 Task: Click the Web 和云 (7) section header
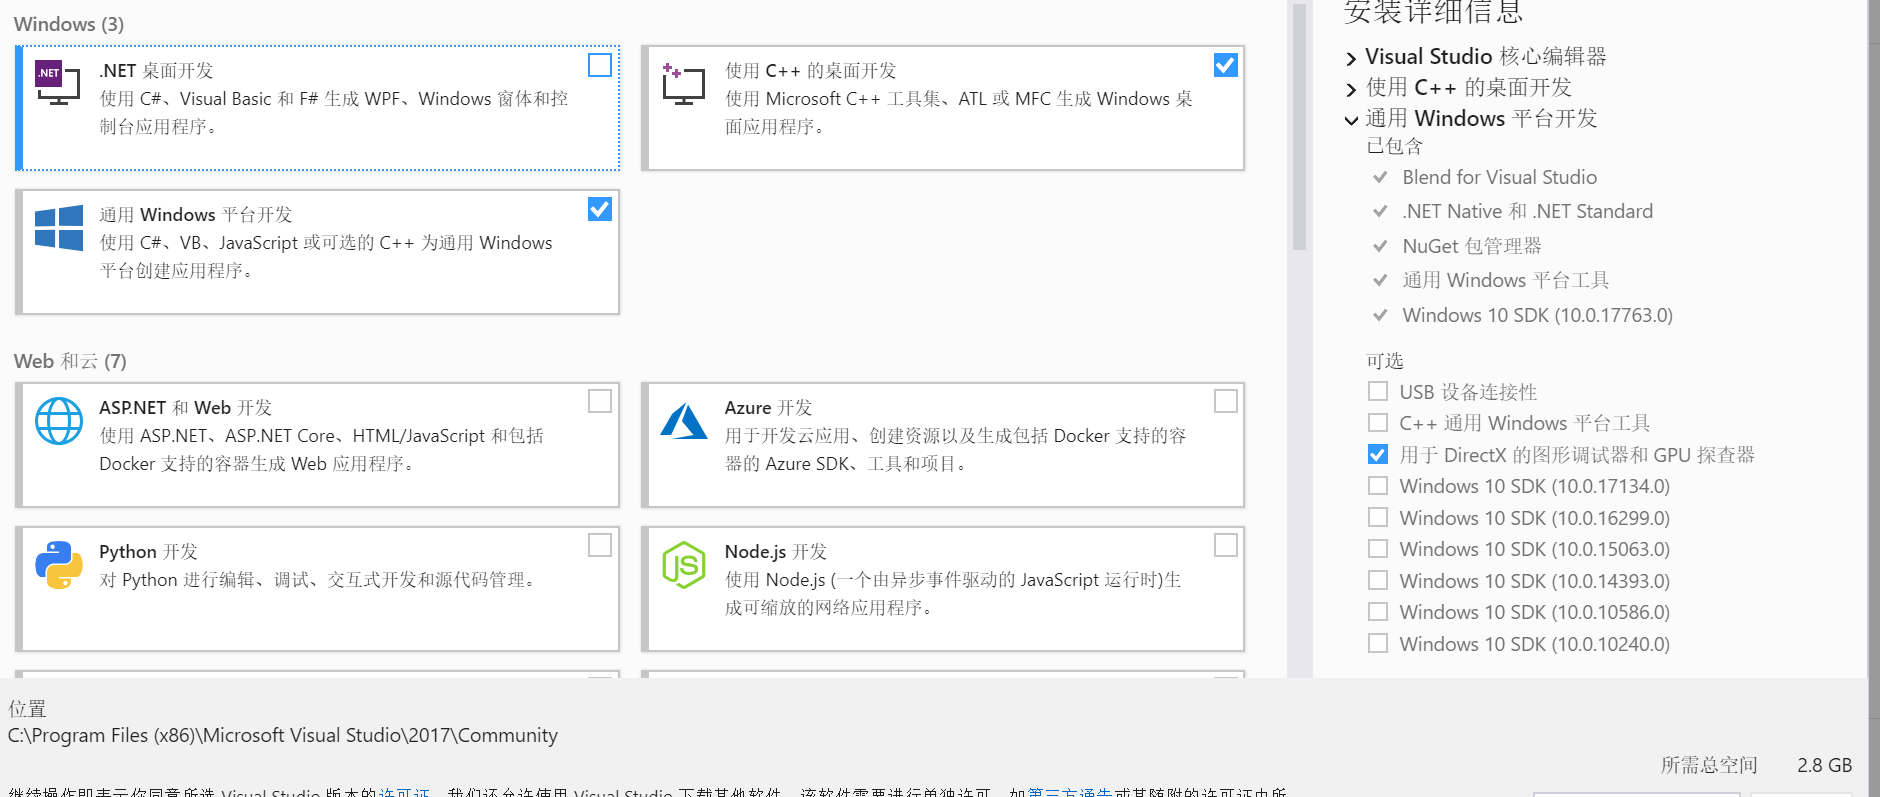coord(70,361)
